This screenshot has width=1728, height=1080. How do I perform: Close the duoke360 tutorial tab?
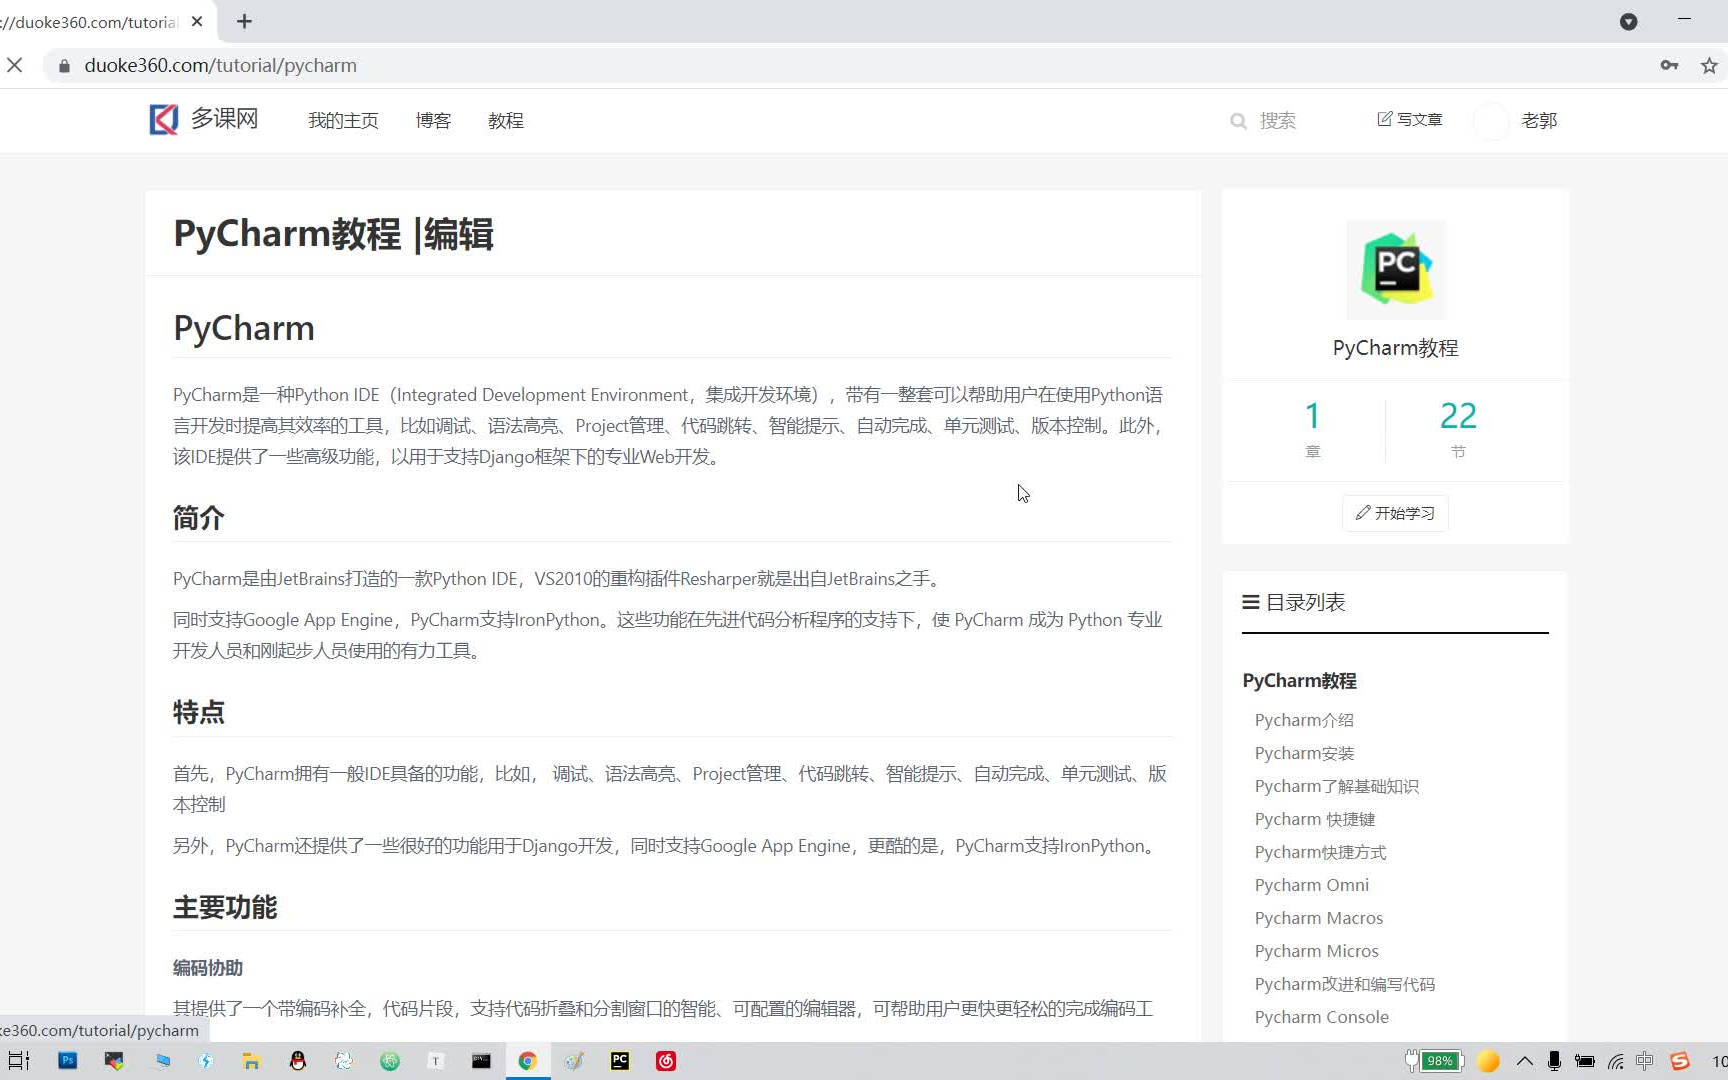click(x=197, y=21)
